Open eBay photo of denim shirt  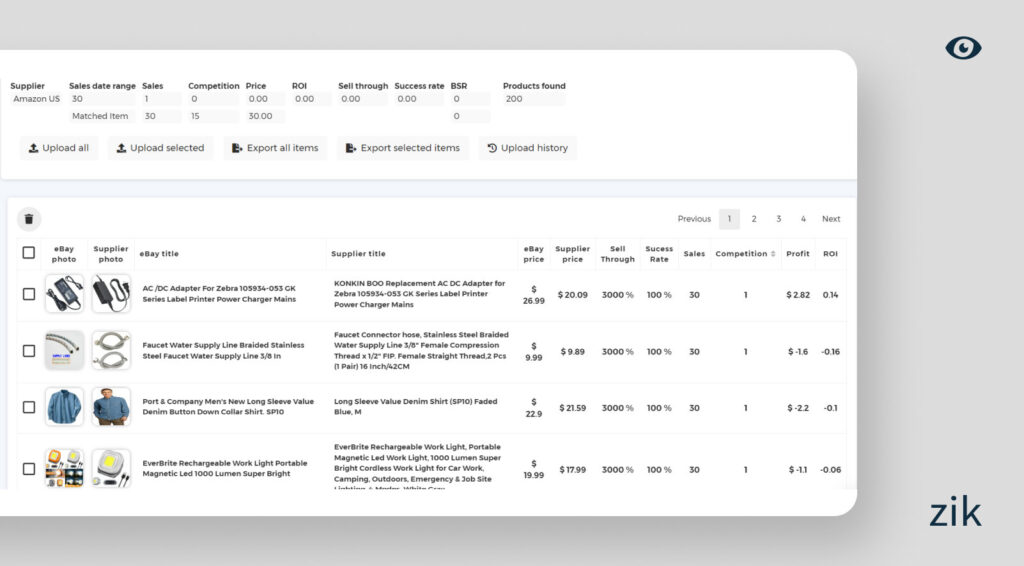64,407
